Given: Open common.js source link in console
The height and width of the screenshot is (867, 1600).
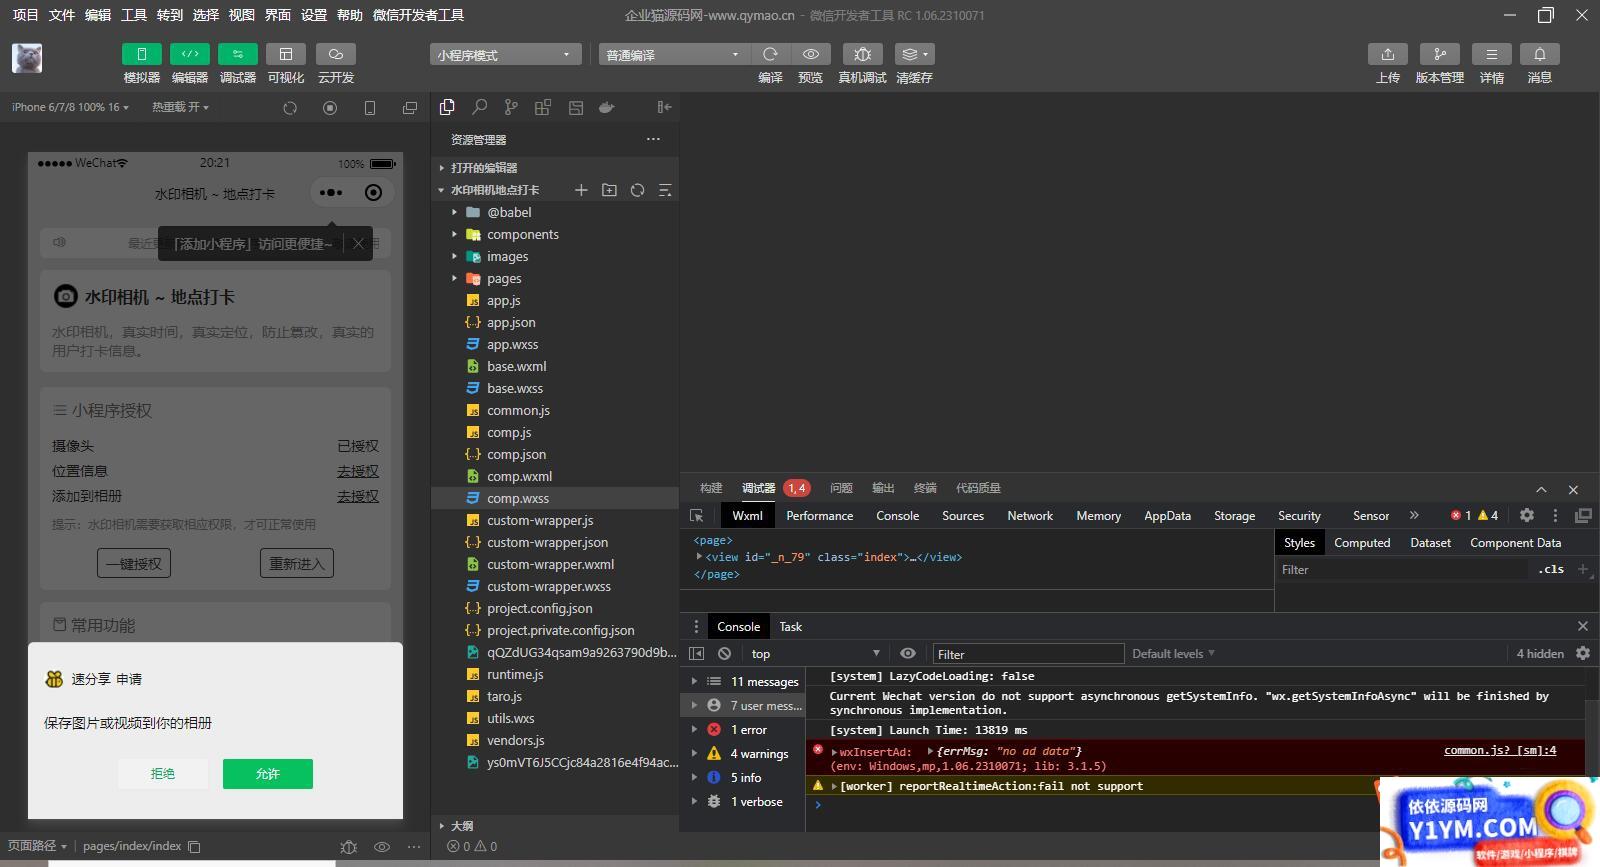Looking at the screenshot, I should [1500, 750].
